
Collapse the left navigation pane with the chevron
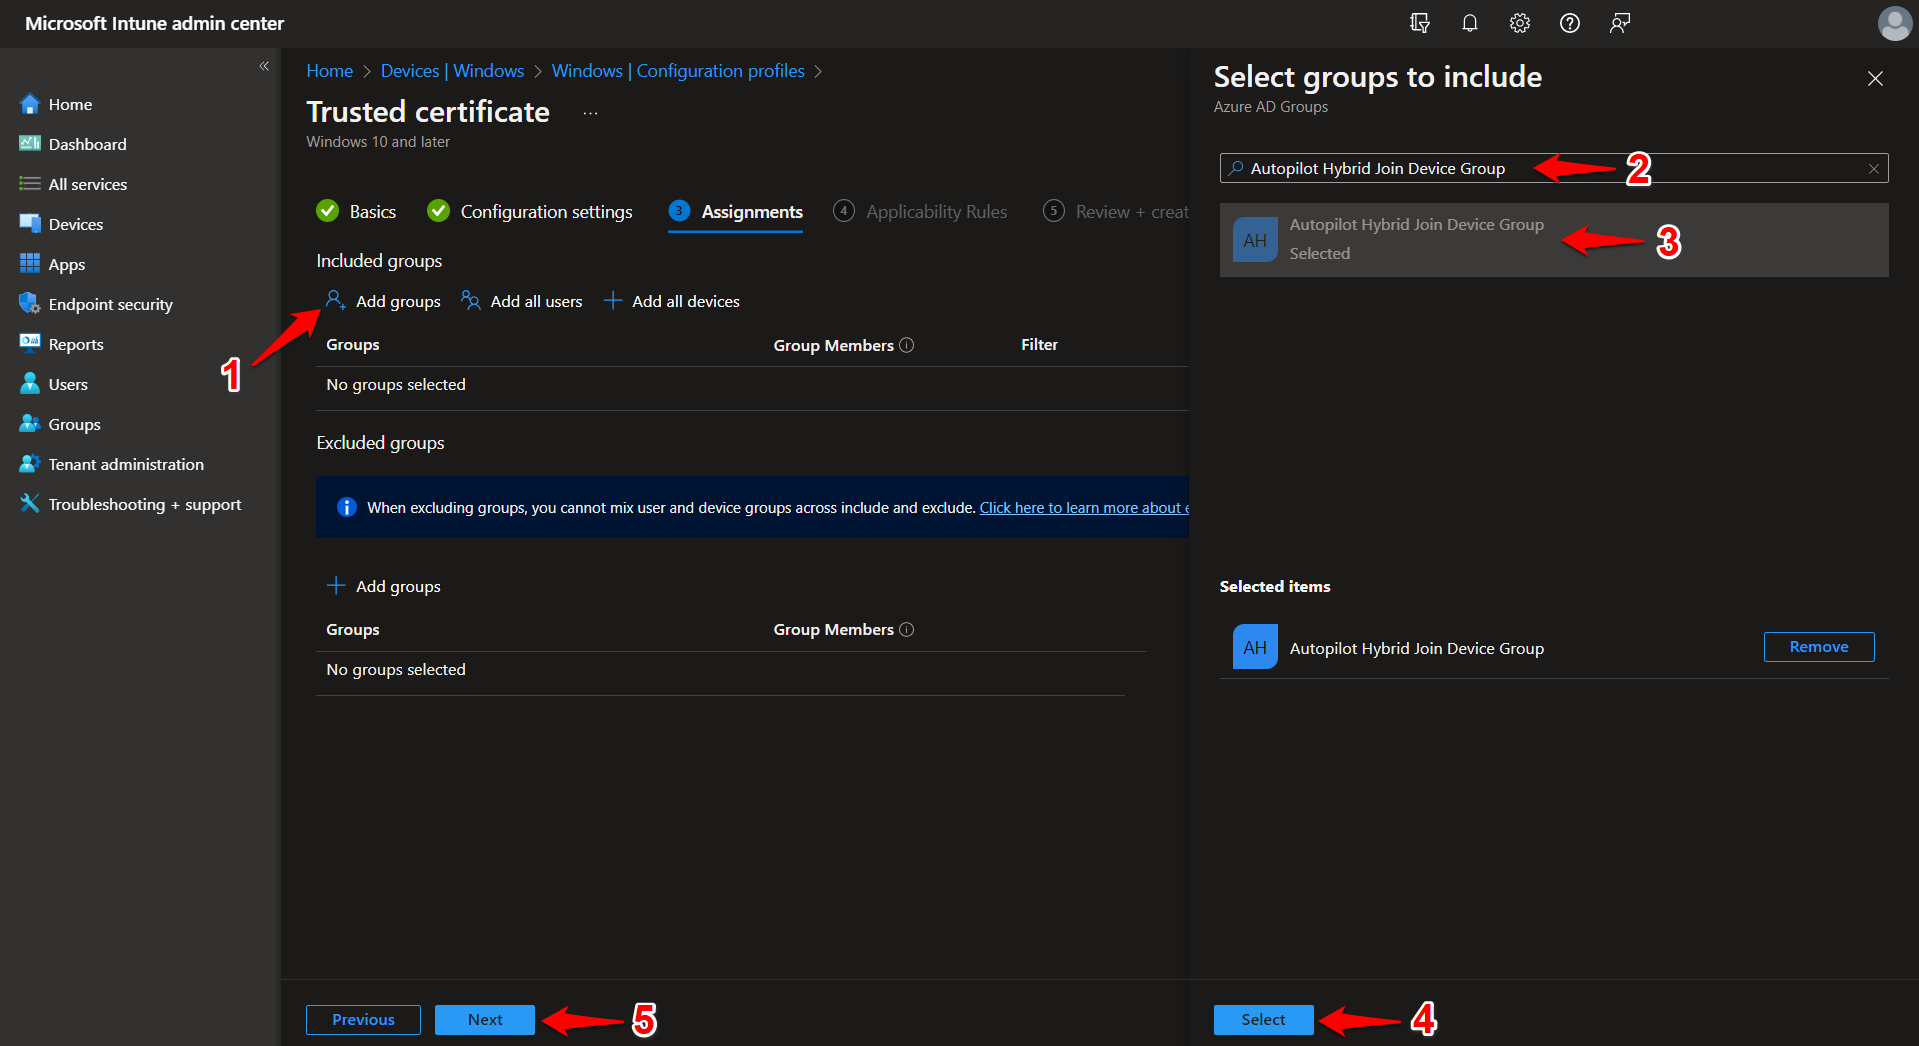264,66
